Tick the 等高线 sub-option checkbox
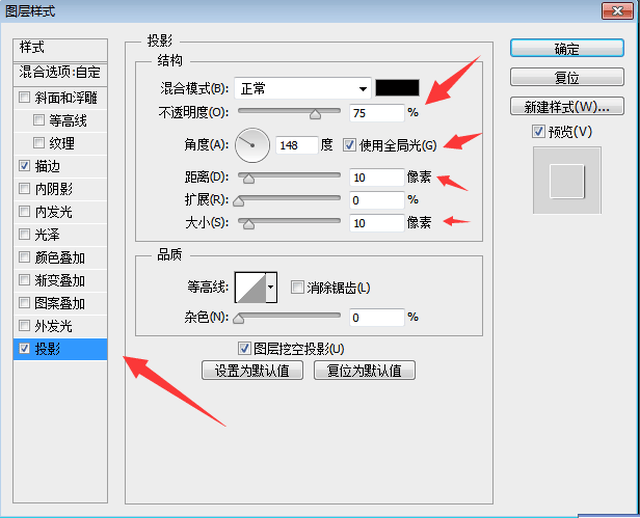This screenshot has width=640, height=518. coord(39,120)
